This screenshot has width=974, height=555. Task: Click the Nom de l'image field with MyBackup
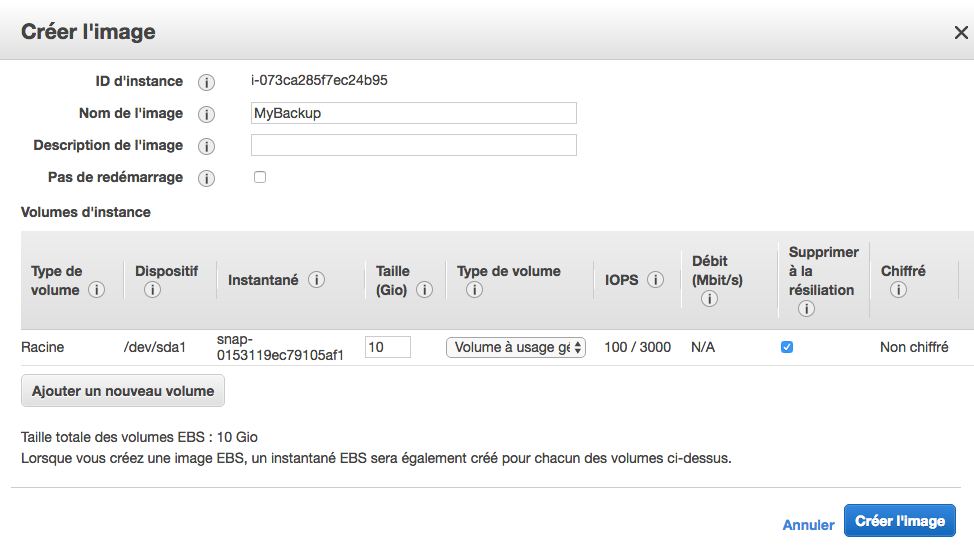coord(413,113)
